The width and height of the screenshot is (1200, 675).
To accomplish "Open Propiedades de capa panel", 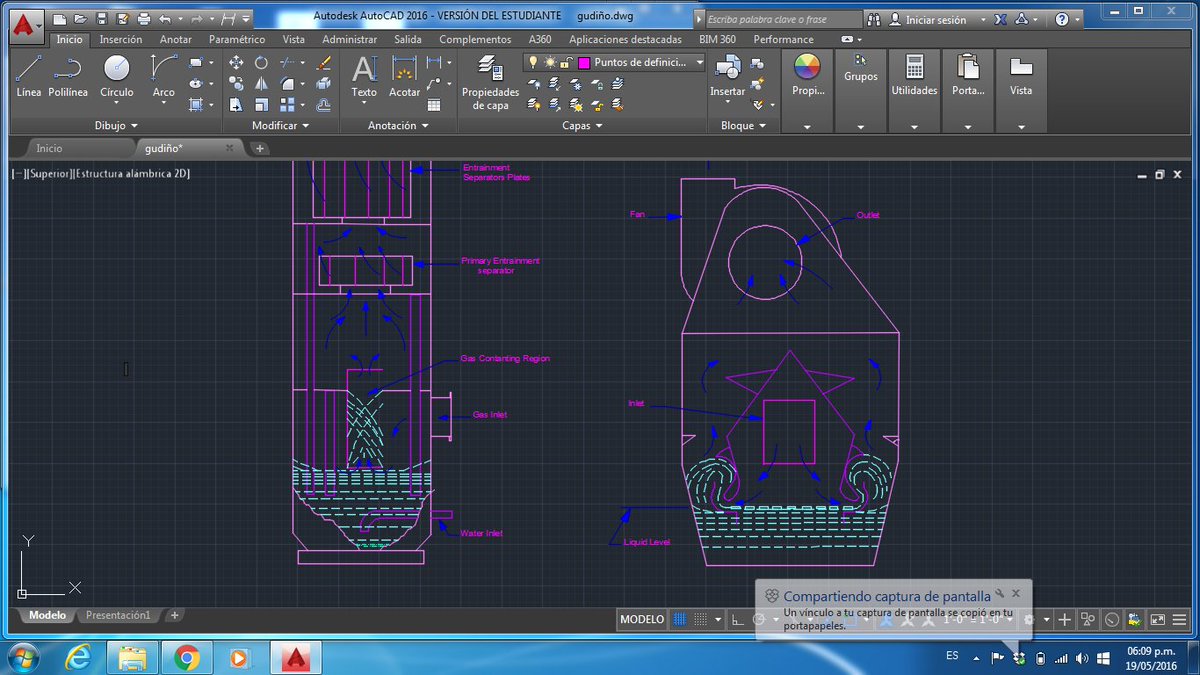I will coord(490,82).
